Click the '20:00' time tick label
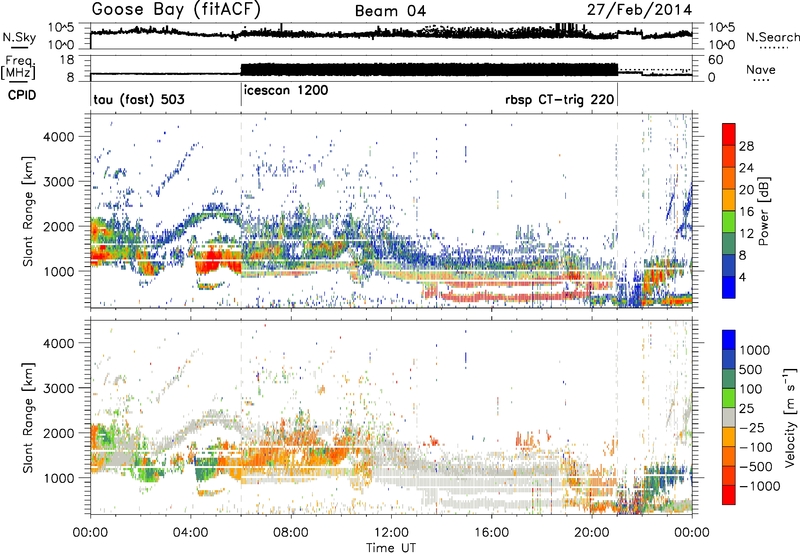The image size is (800, 554). (591, 533)
